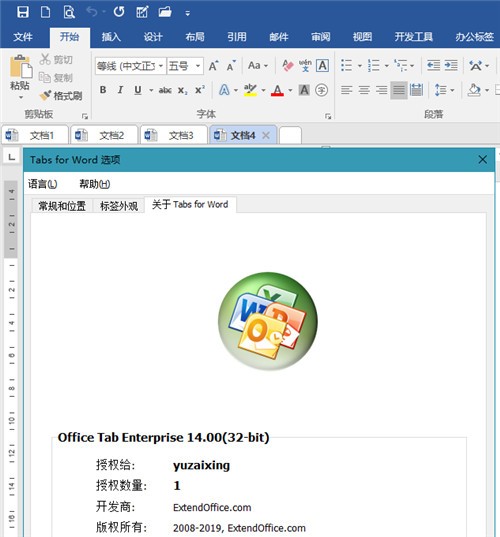Switch to the 插入 ribbon tab
The height and width of the screenshot is (537, 500).
(x=111, y=37)
